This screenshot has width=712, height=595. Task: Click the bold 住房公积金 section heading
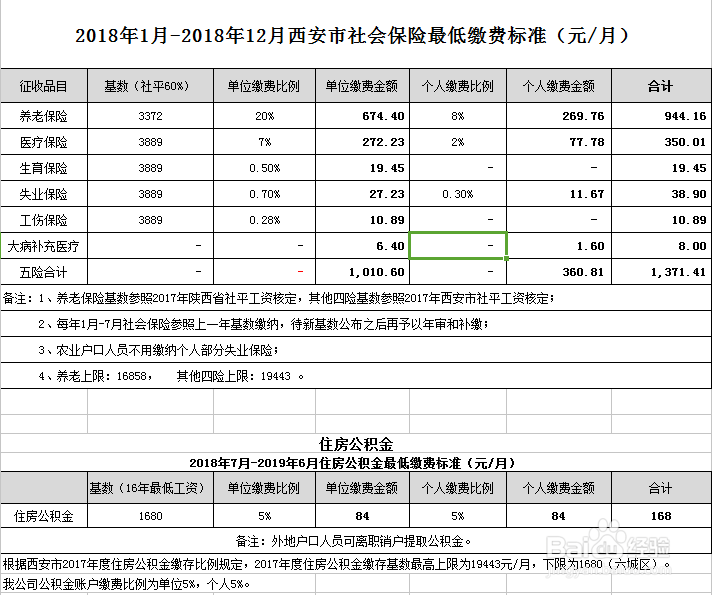pos(356,444)
